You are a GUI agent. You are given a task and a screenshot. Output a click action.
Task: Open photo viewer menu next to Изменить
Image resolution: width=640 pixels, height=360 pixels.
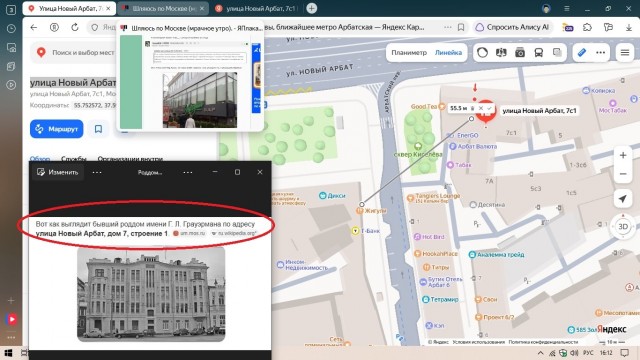click(97, 172)
